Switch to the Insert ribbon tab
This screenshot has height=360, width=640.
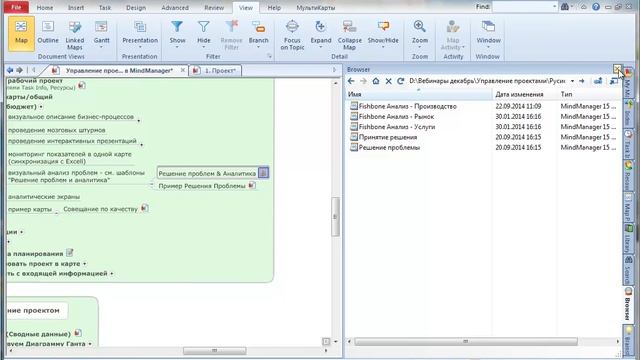[x=76, y=7]
